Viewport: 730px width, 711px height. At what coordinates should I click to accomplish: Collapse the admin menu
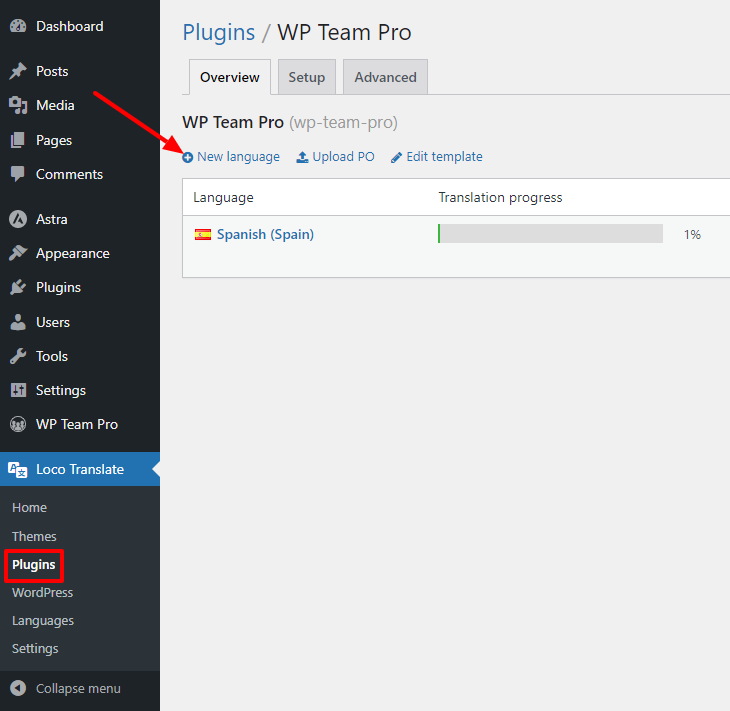[x=80, y=688]
